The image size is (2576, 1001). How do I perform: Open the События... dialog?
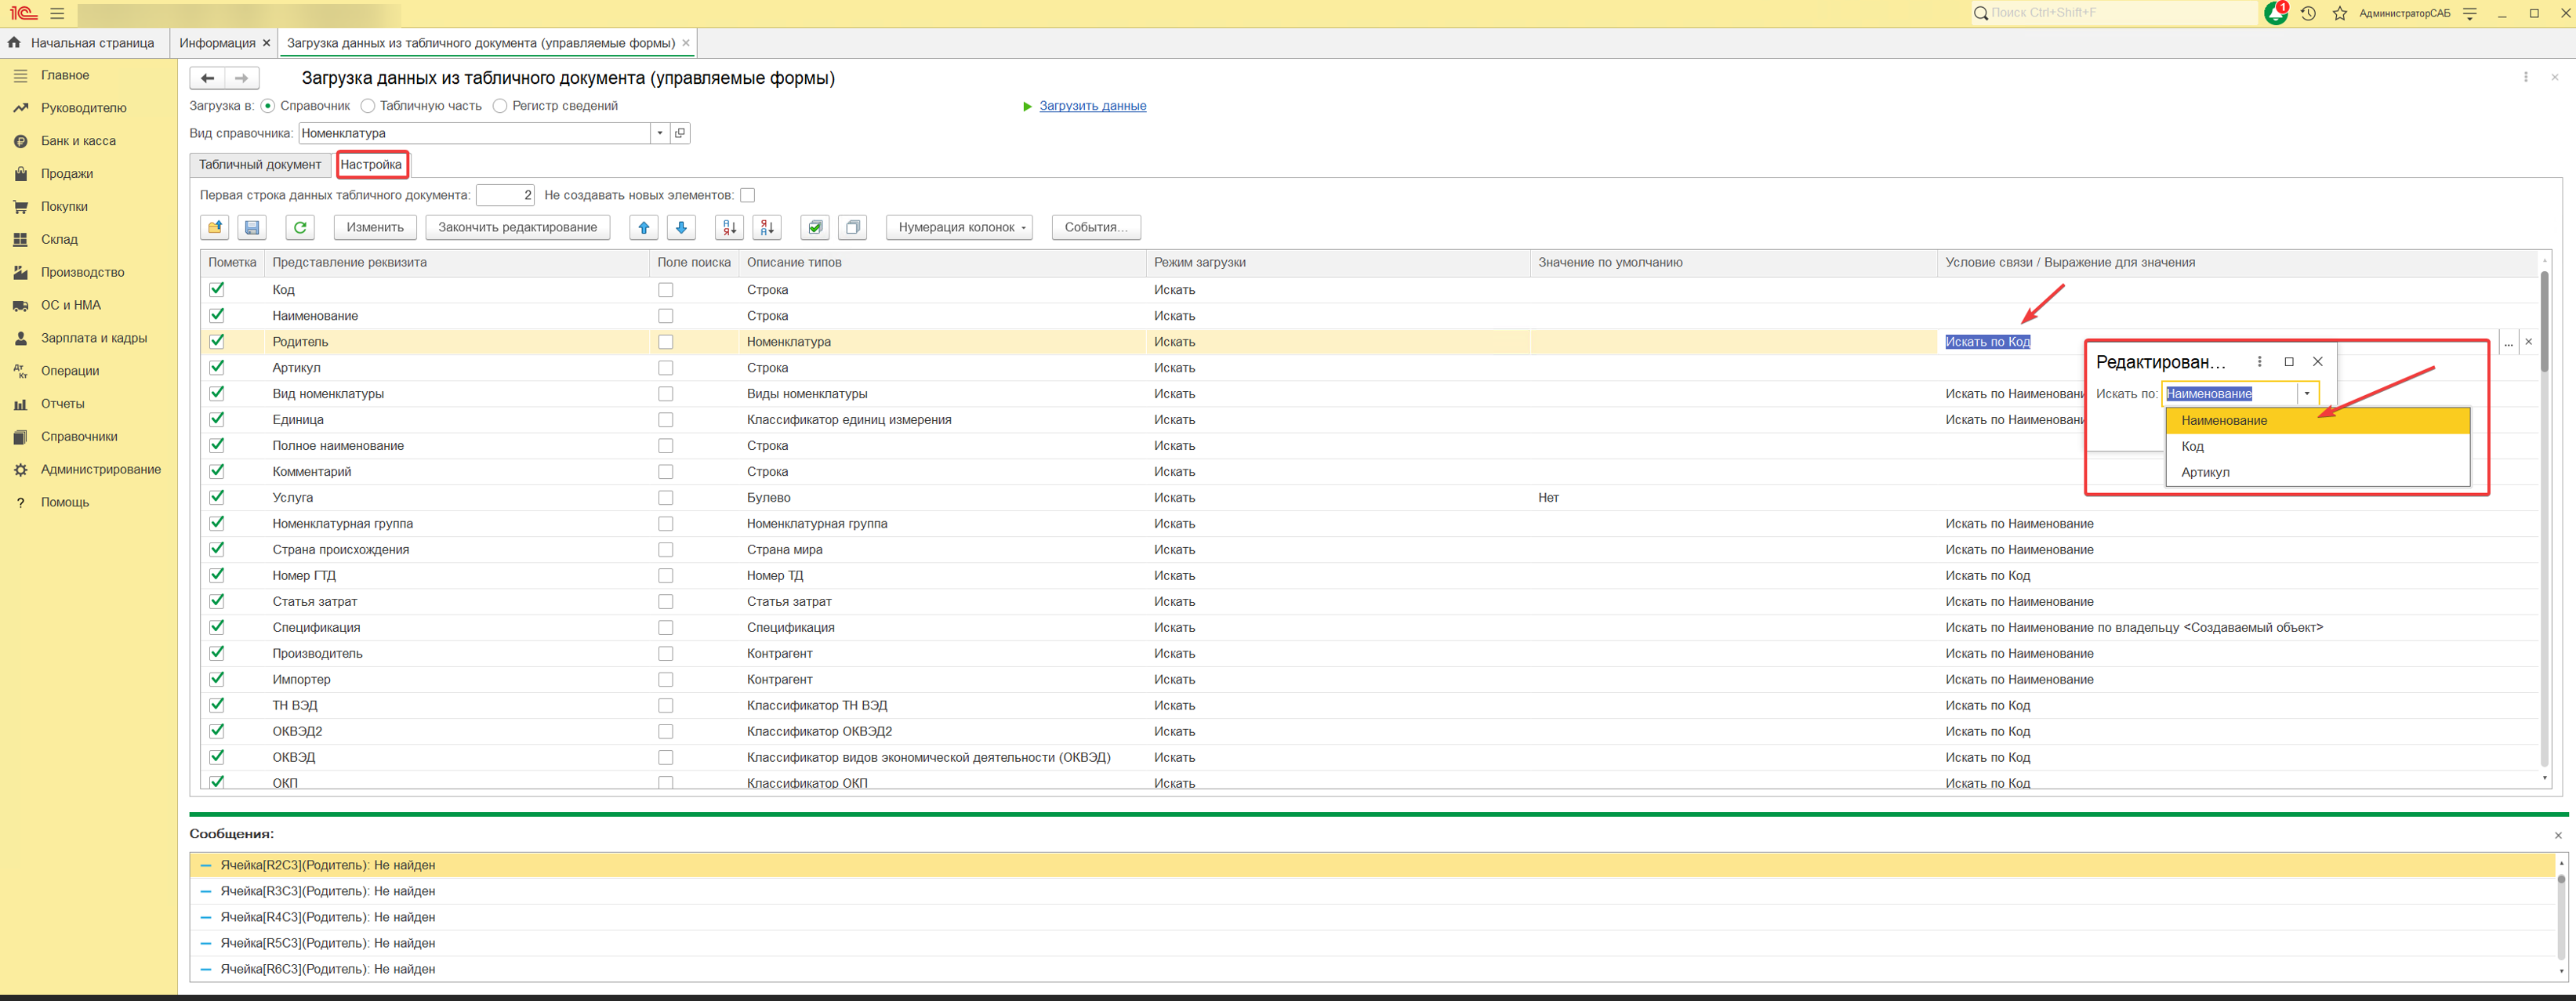pyautogui.click(x=1096, y=227)
